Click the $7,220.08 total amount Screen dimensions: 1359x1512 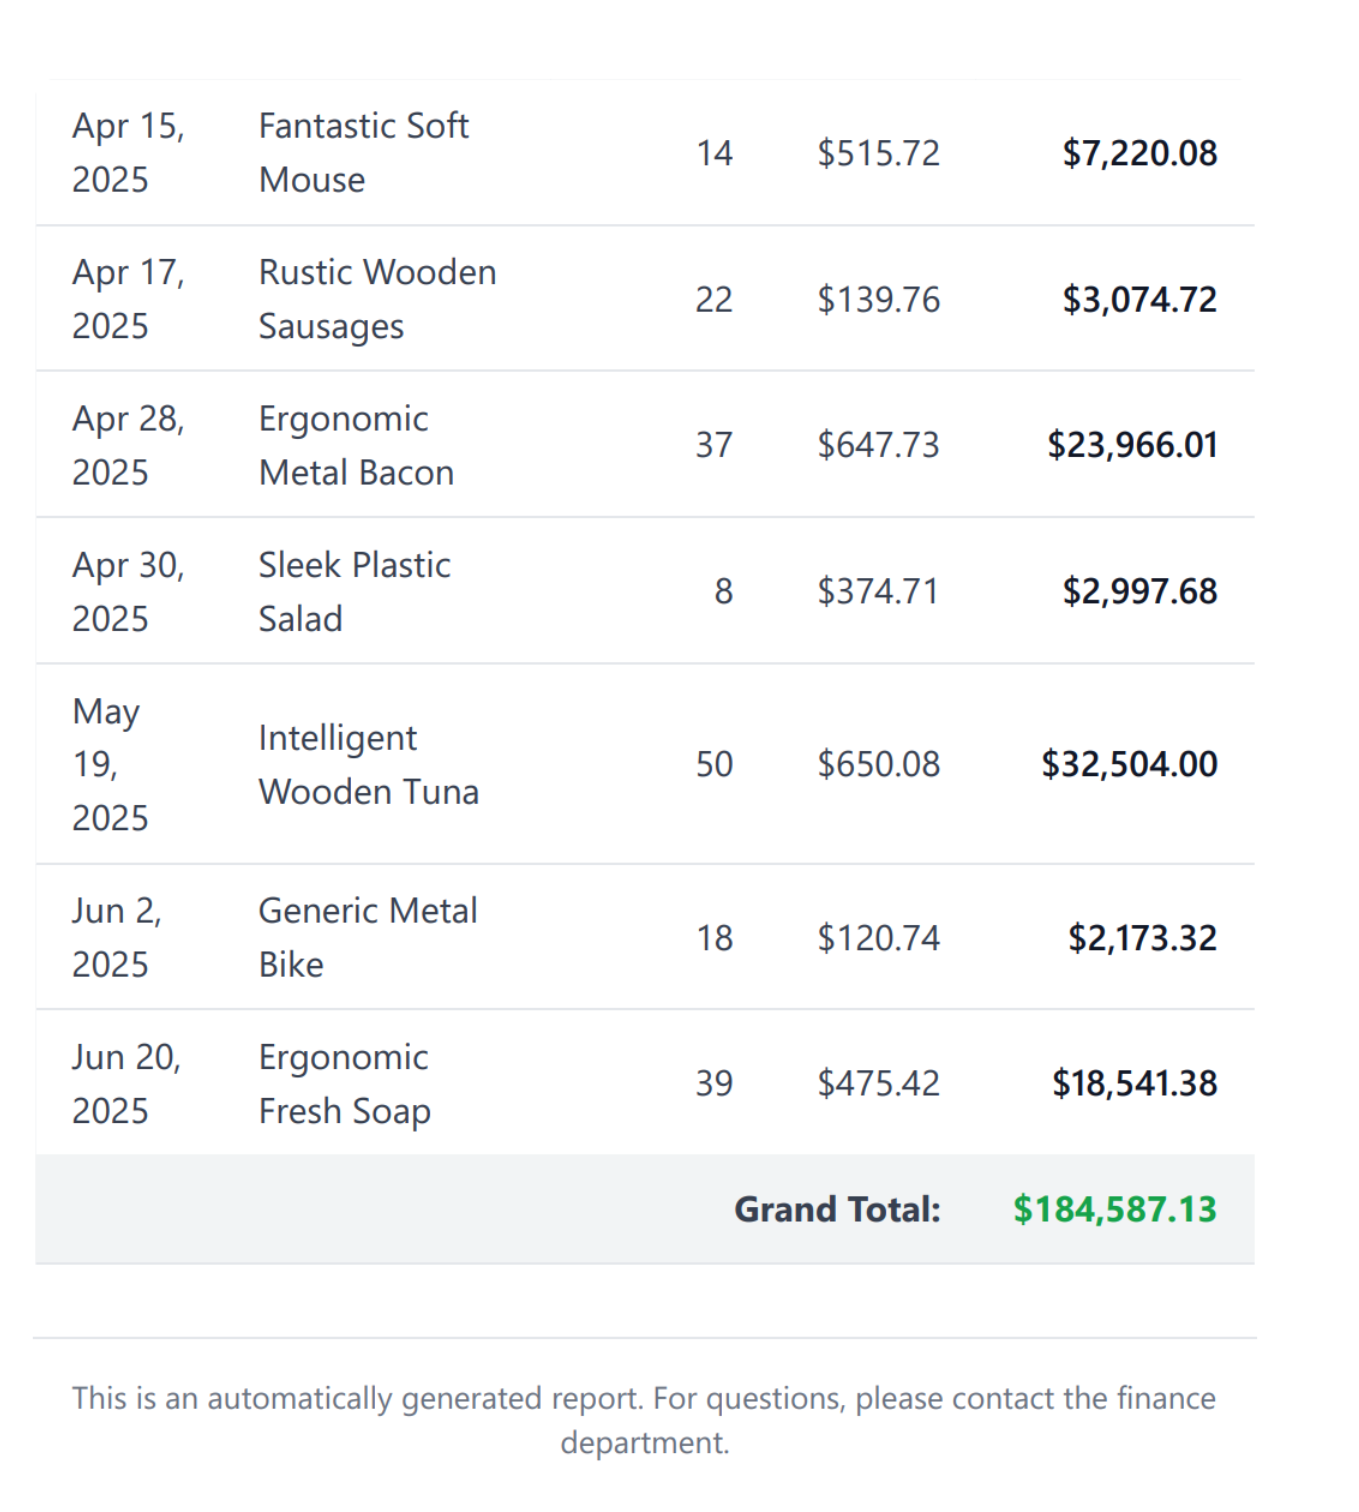(x=1140, y=153)
